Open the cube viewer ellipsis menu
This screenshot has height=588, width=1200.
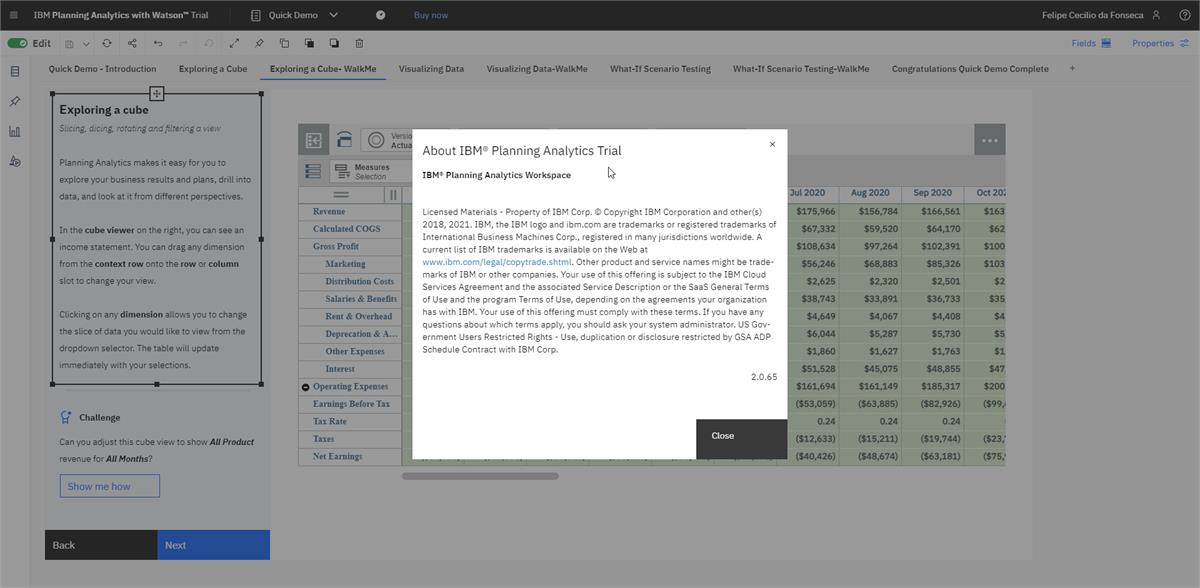pos(989,140)
